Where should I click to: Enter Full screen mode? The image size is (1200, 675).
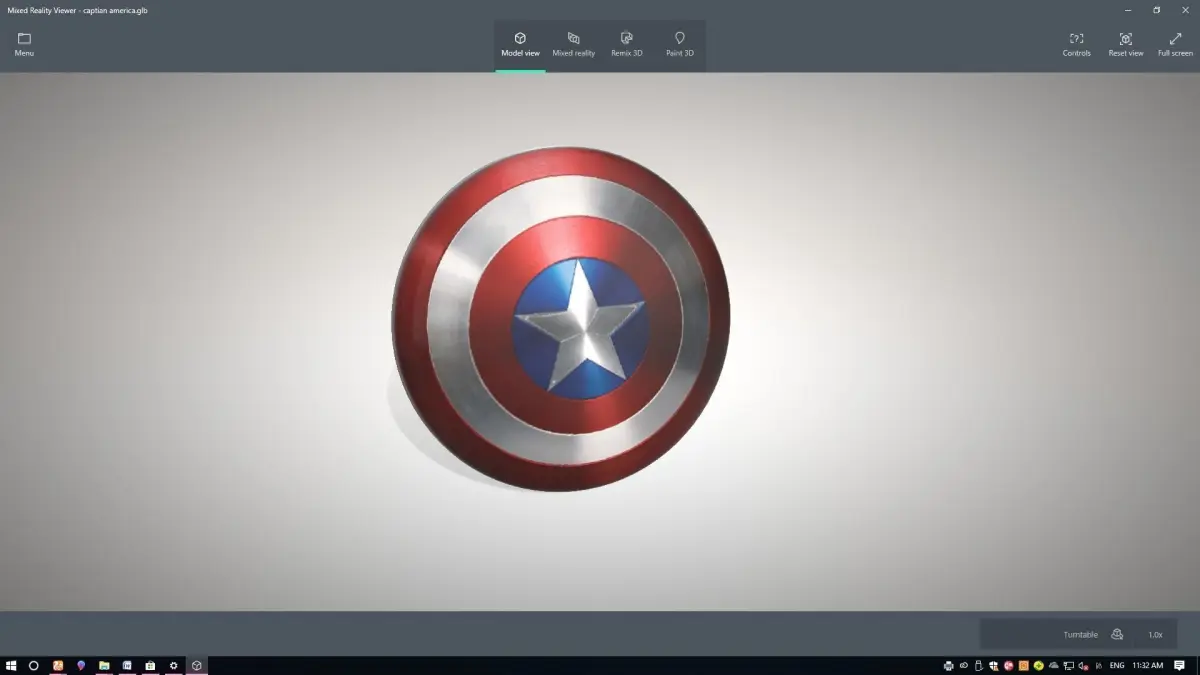pyautogui.click(x=1175, y=44)
